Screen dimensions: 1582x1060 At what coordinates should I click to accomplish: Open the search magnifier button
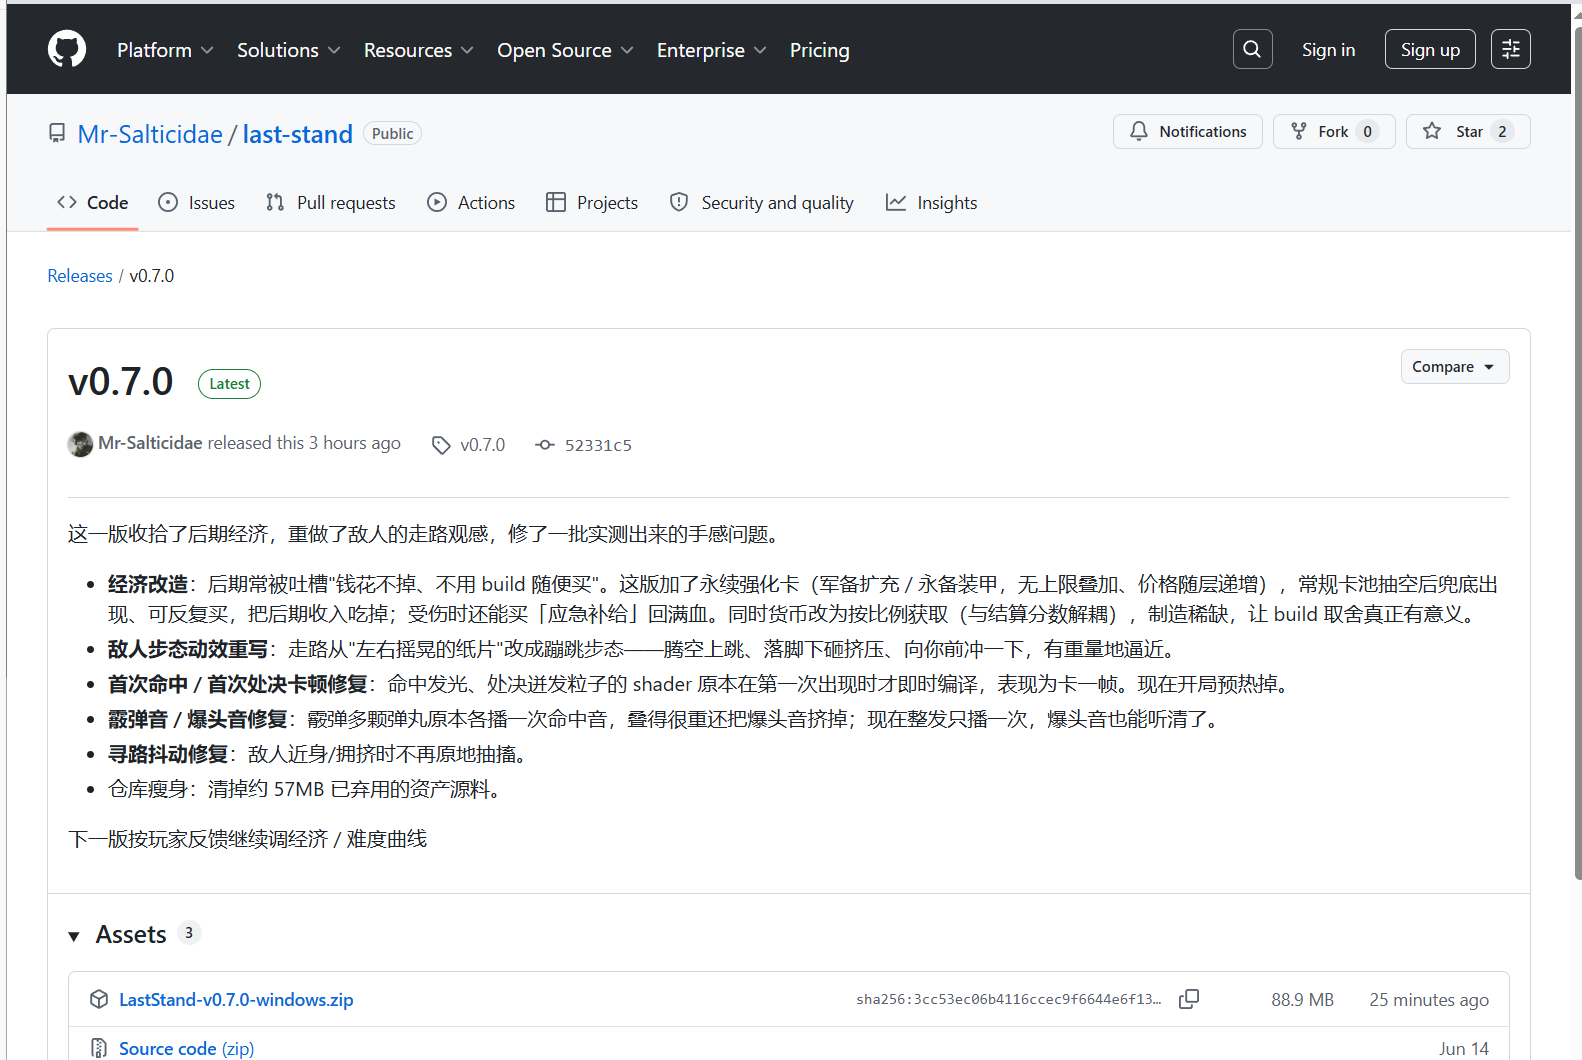pyautogui.click(x=1252, y=49)
